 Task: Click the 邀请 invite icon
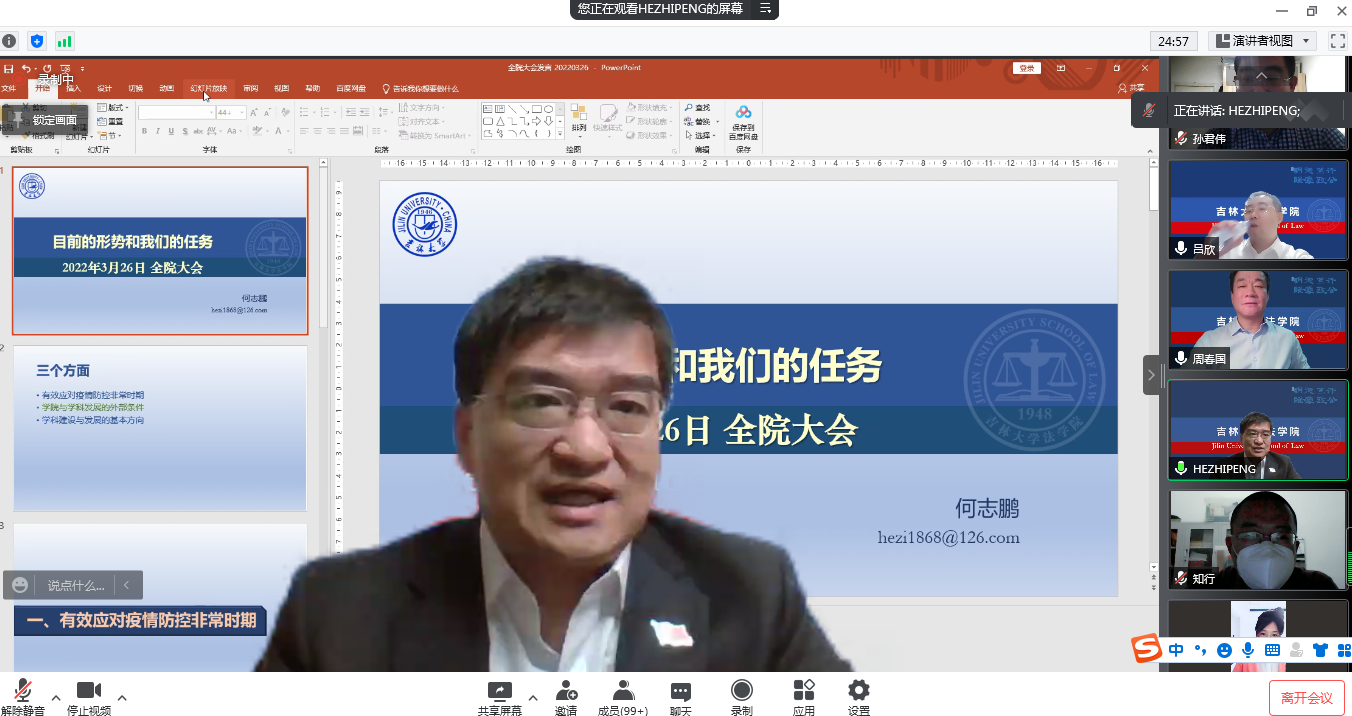coord(566,696)
